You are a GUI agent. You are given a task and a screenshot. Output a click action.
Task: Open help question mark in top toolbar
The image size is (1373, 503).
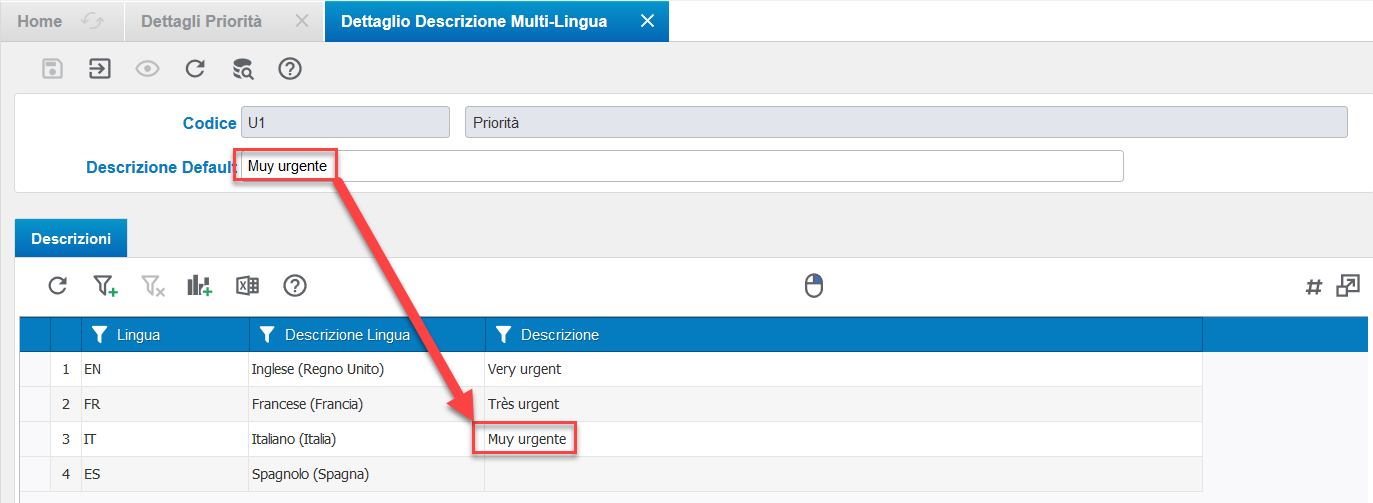pyautogui.click(x=290, y=69)
